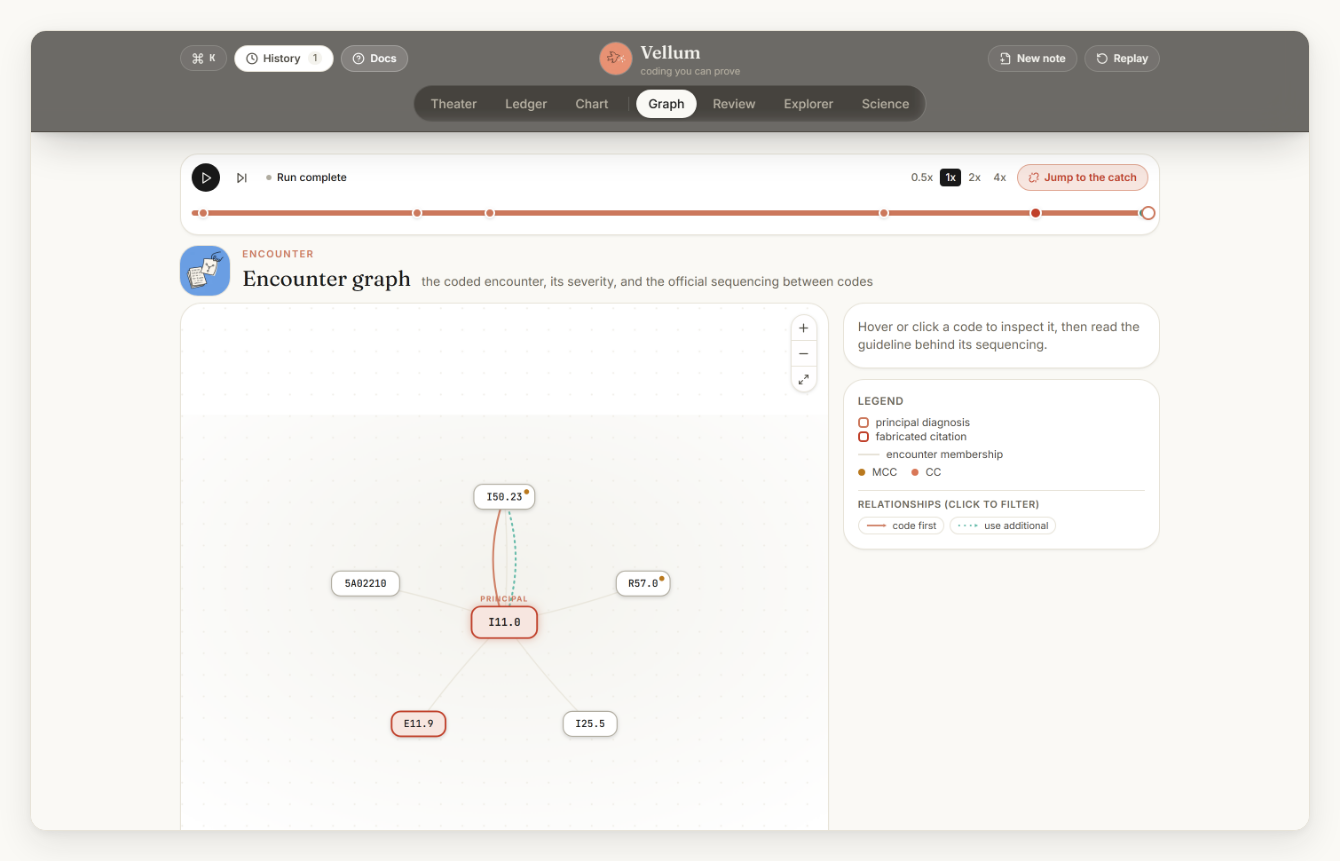The height and width of the screenshot is (861, 1340).
Task: Select the 5A02210 code node
Action: 366,584
